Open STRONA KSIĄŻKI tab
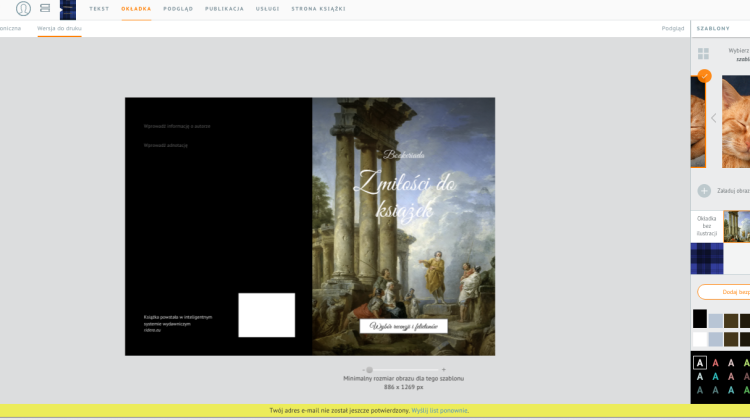This screenshot has height=420, width=750. tap(319, 9)
